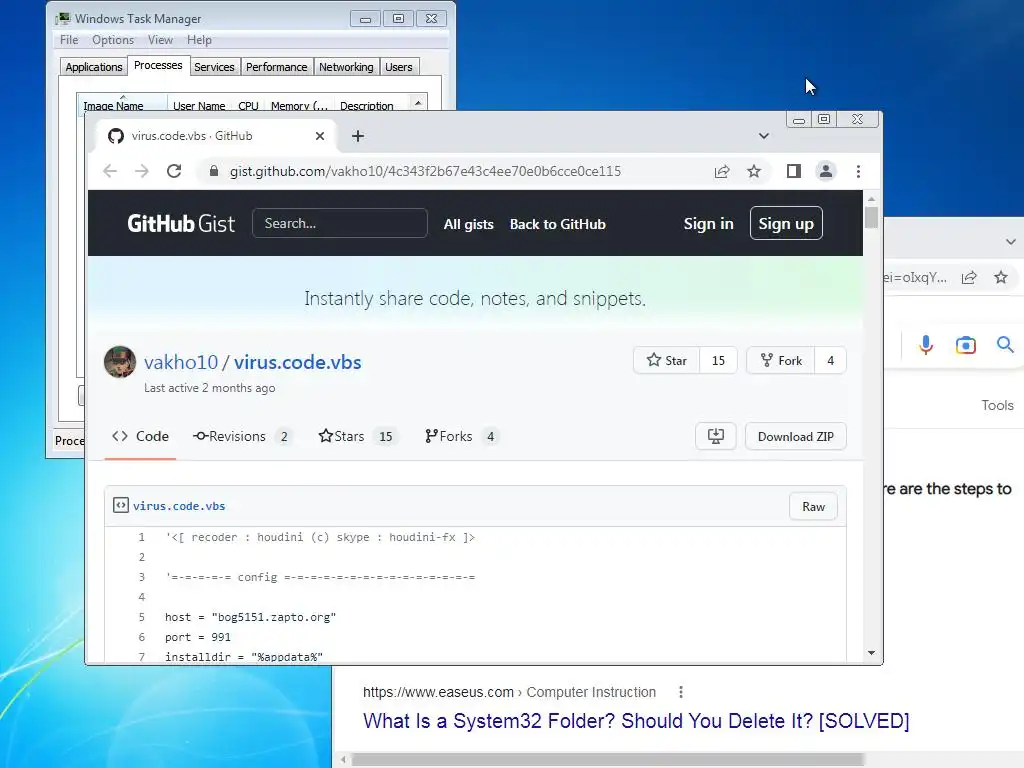Screen dimensions: 1024x768
Task: Click the Sign up button
Action: [x=786, y=223]
